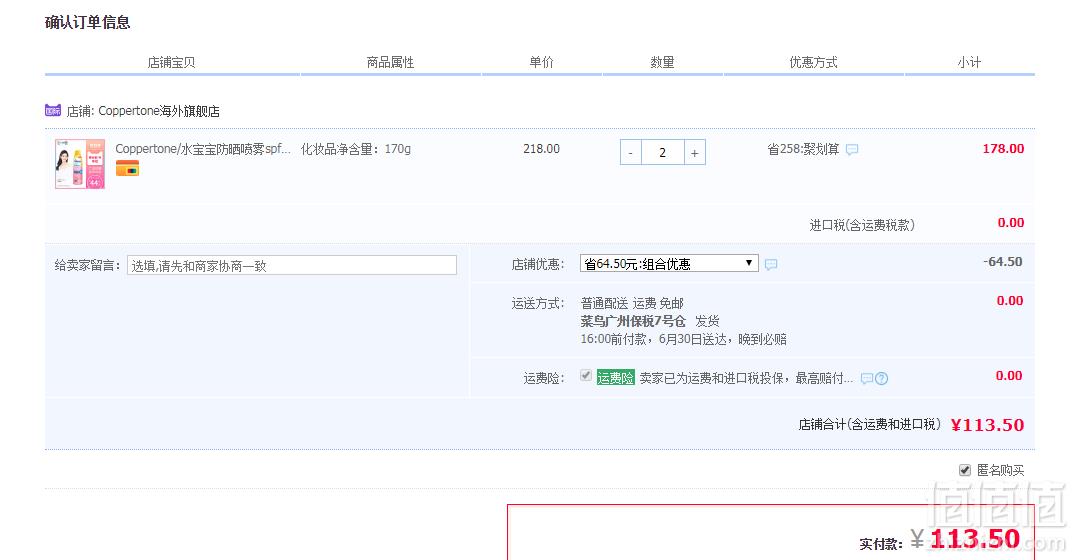Image resolution: width=1075 pixels, height=560 pixels.
Task: Increase quantity with the plus button
Action: tap(694, 153)
